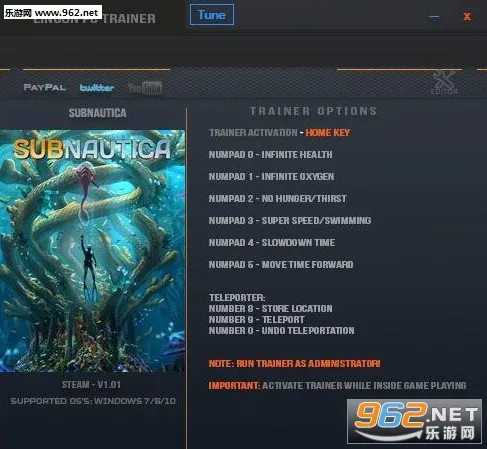Select Number 0 Undo Teleportation entry
The image size is (487, 449).
point(282,331)
